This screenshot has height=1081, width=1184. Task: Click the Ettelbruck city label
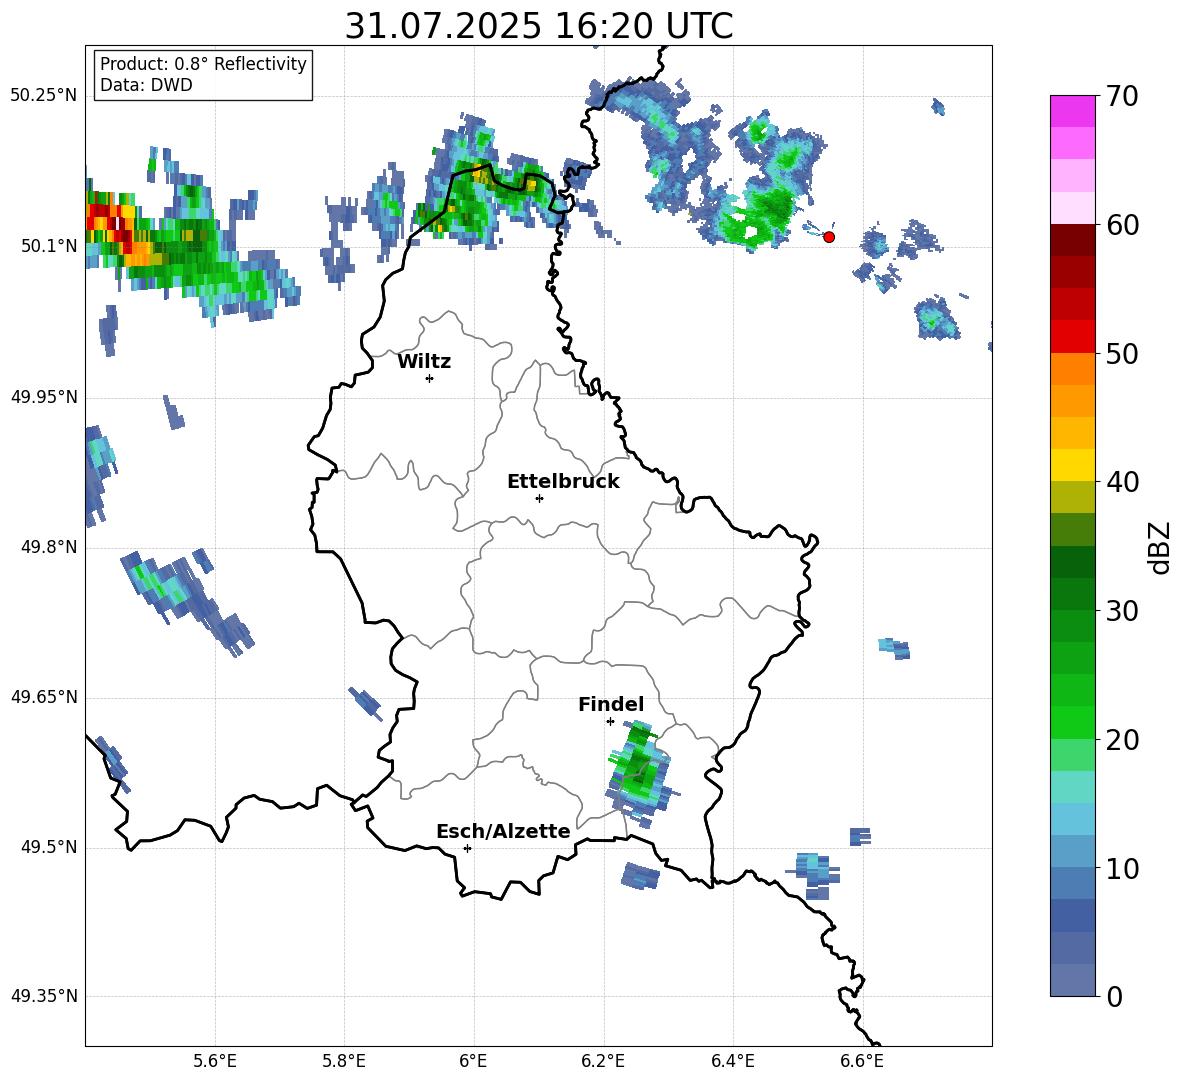563,482
